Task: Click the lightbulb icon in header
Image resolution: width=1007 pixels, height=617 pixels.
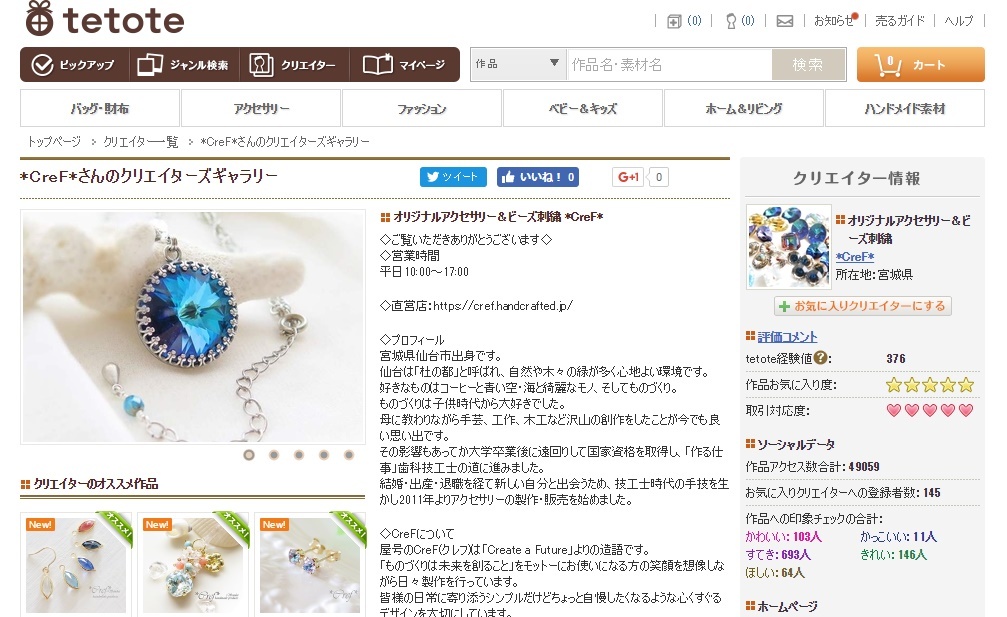Action: pyautogui.click(x=731, y=21)
